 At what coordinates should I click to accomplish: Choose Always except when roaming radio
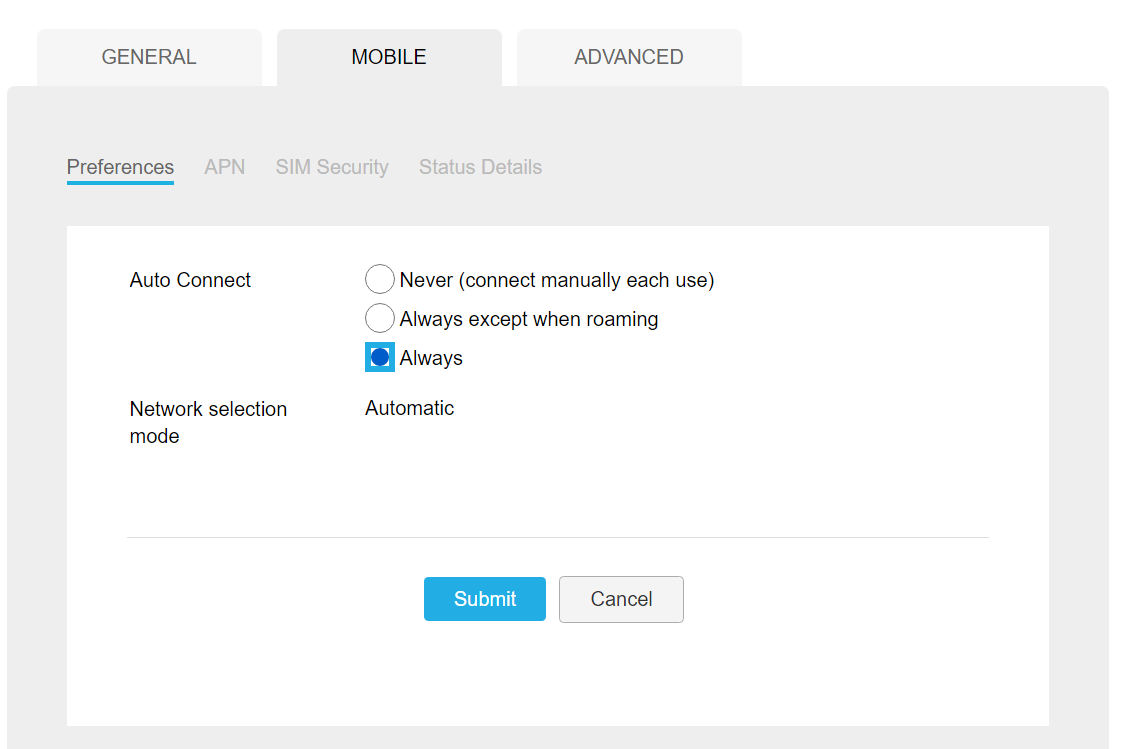click(380, 318)
